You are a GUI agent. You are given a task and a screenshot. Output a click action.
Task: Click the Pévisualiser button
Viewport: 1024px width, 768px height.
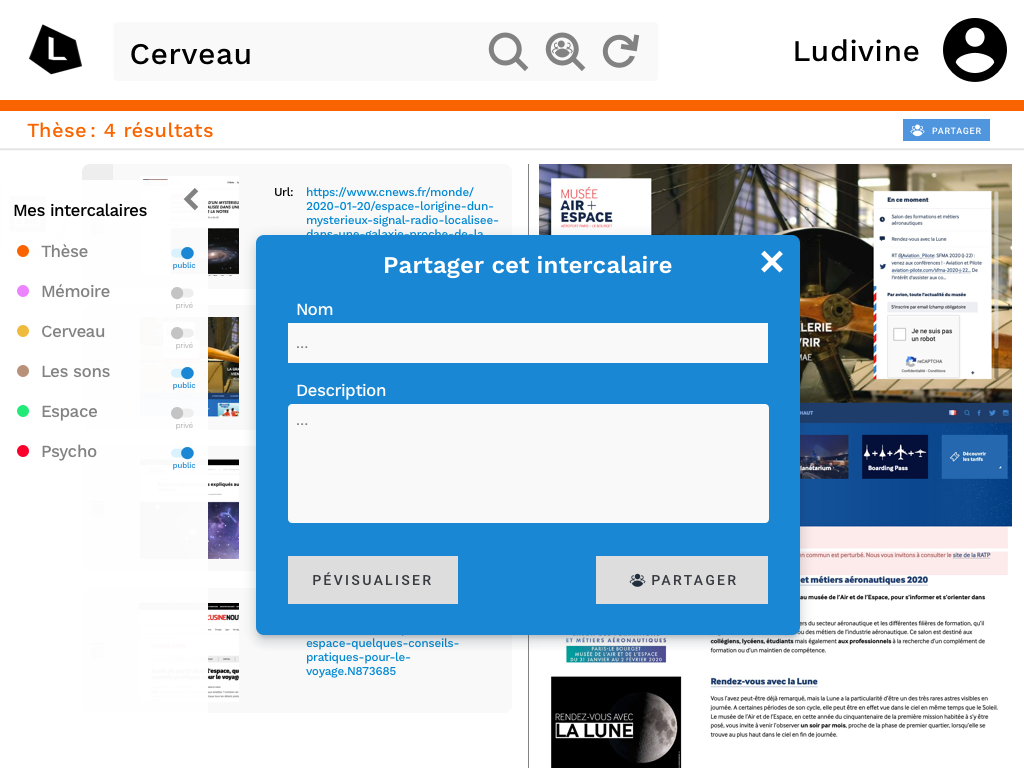373,580
